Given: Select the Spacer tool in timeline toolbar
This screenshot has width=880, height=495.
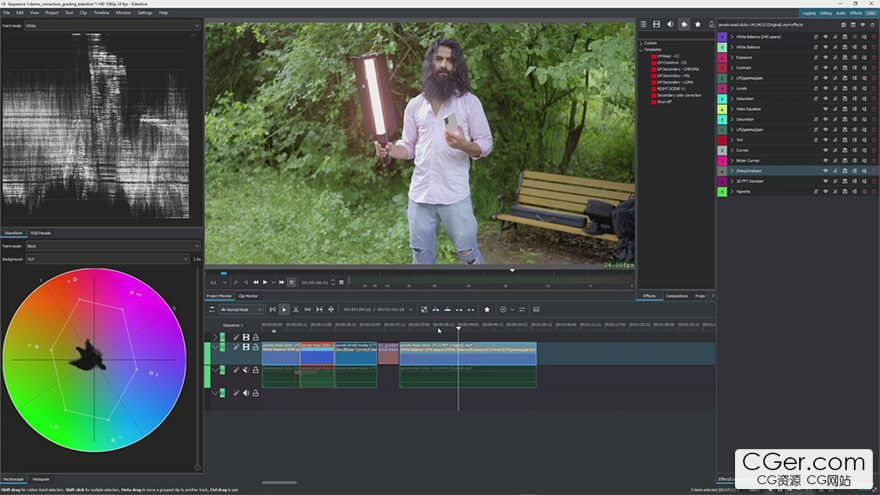Looking at the screenshot, I should coord(308,309).
